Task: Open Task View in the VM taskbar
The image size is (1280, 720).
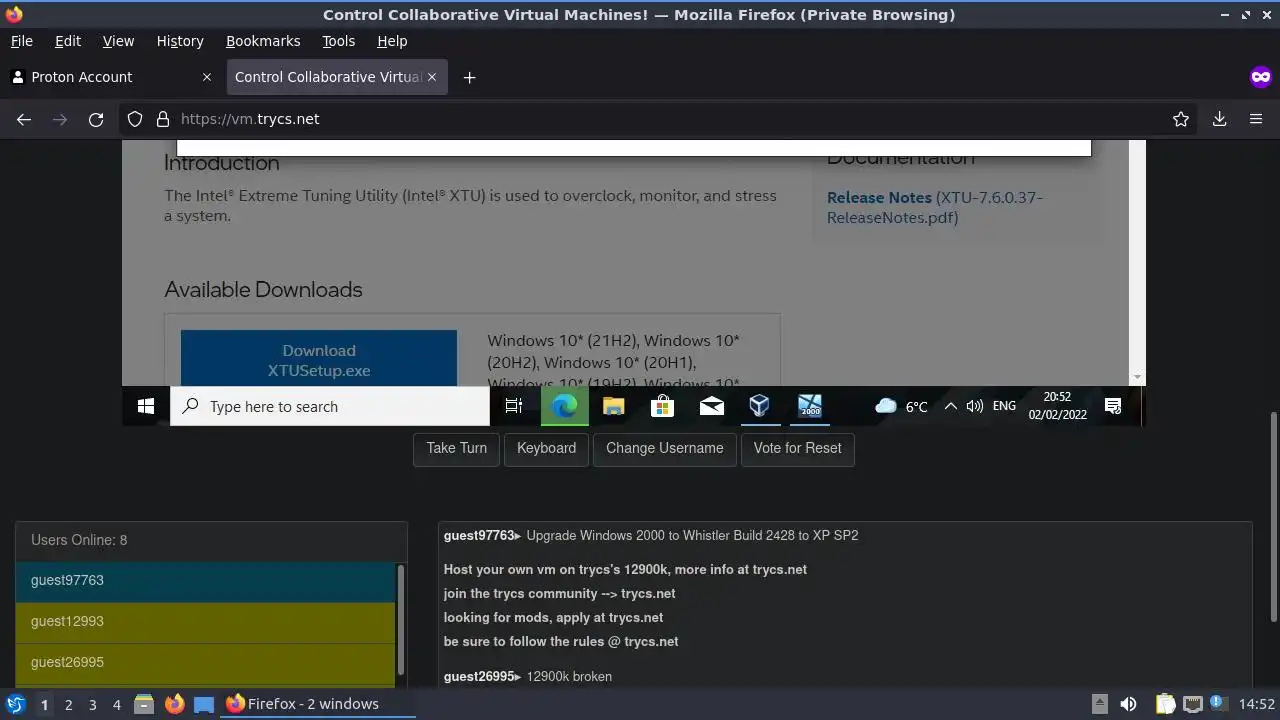Action: point(514,406)
